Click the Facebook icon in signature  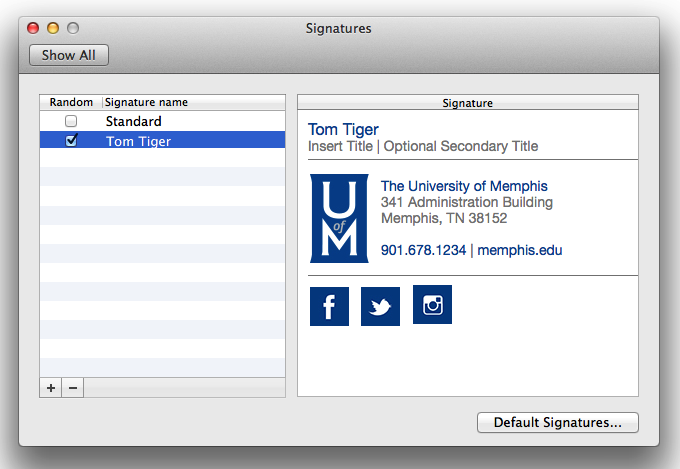(x=329, y=306)
